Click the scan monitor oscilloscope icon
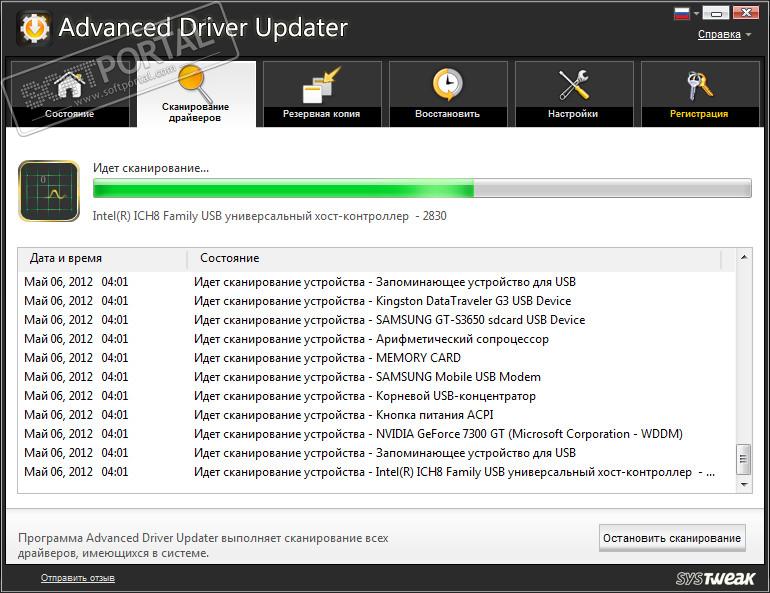 coord(49,191)
